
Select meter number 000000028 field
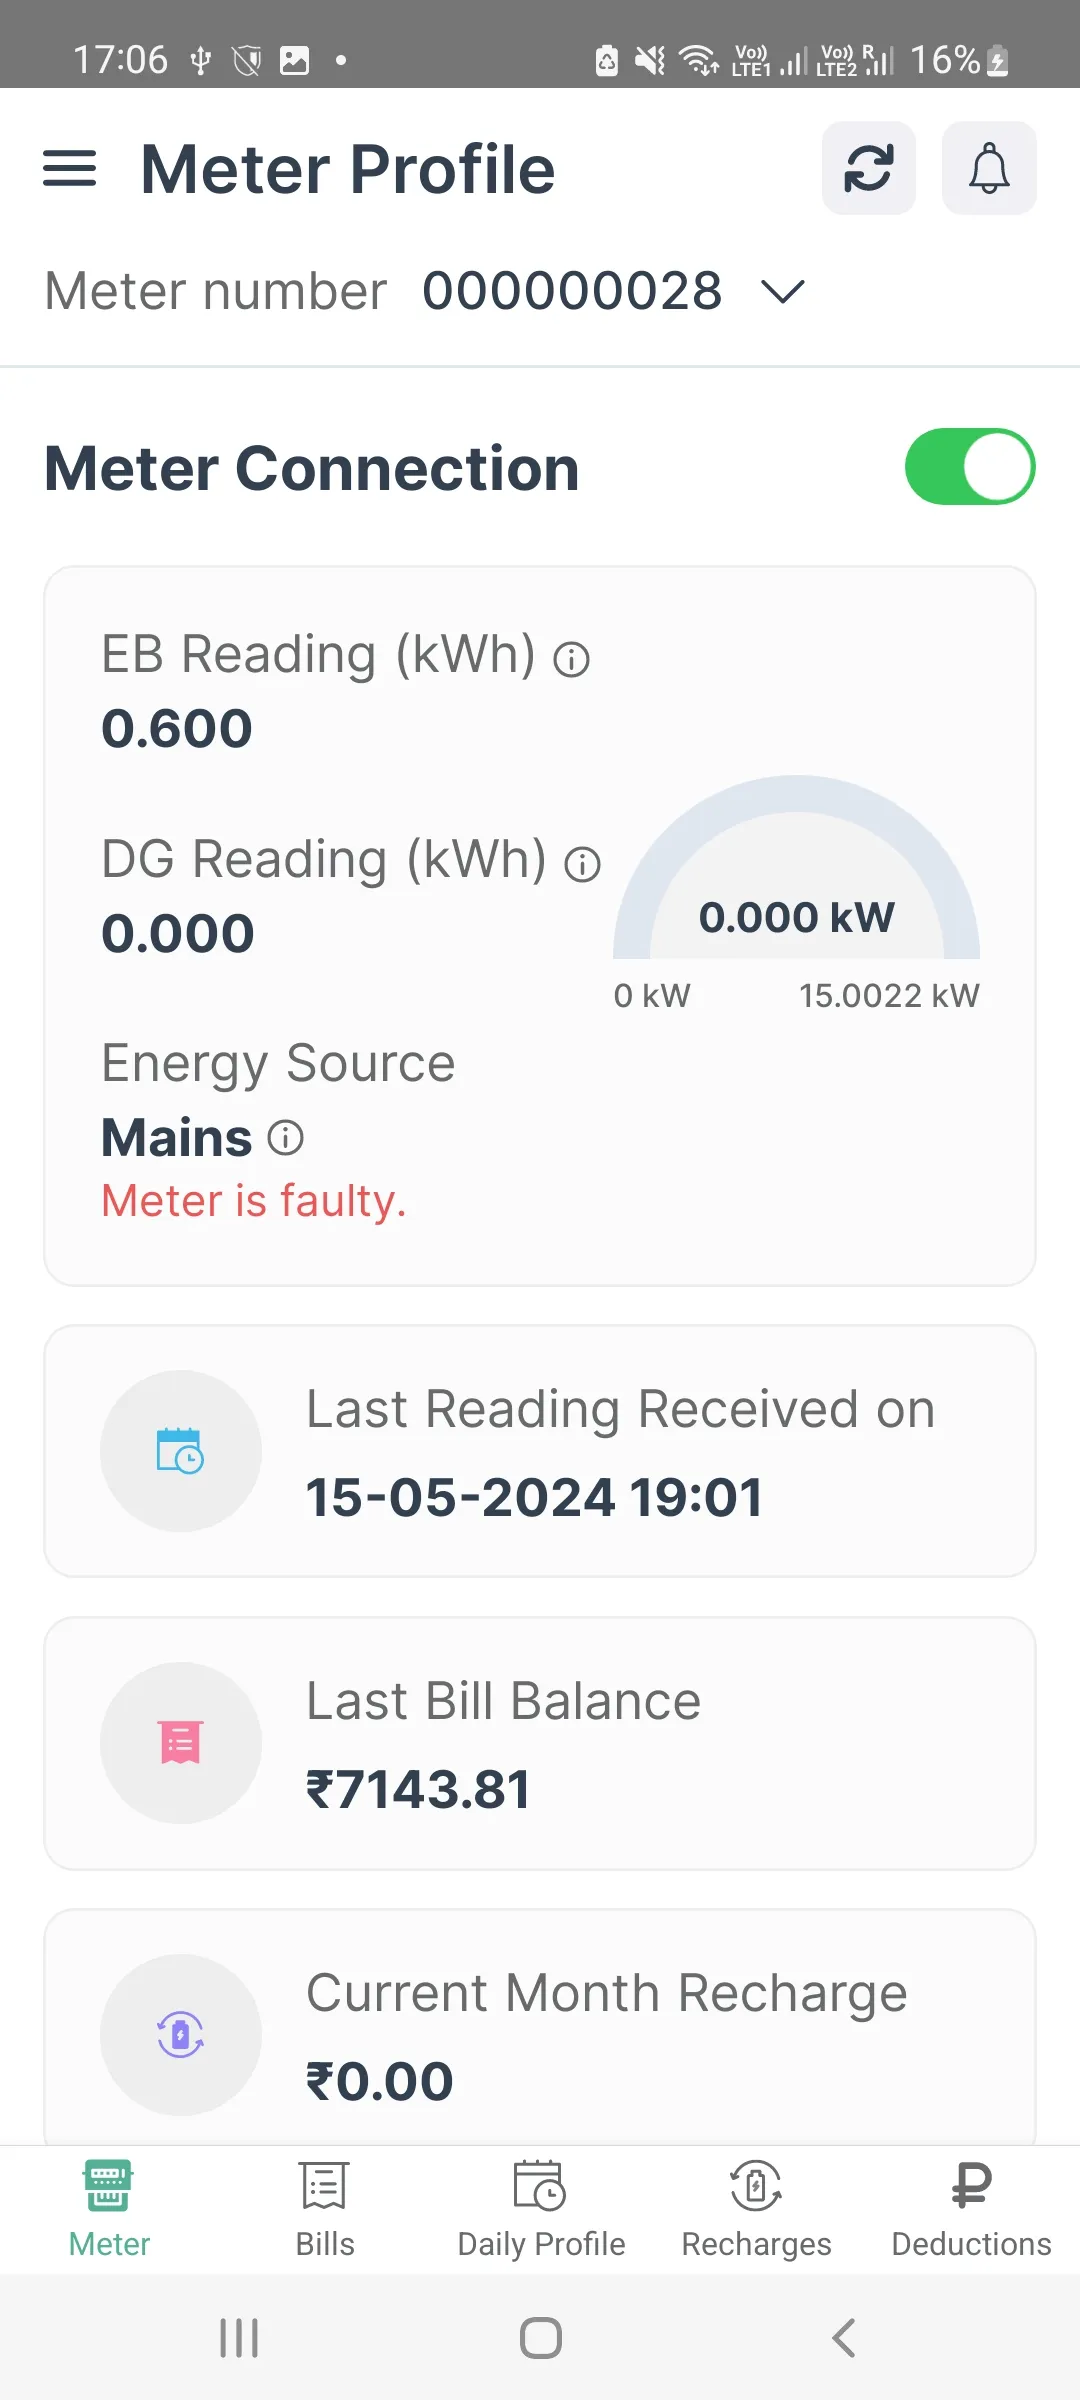tap(572, 292)
